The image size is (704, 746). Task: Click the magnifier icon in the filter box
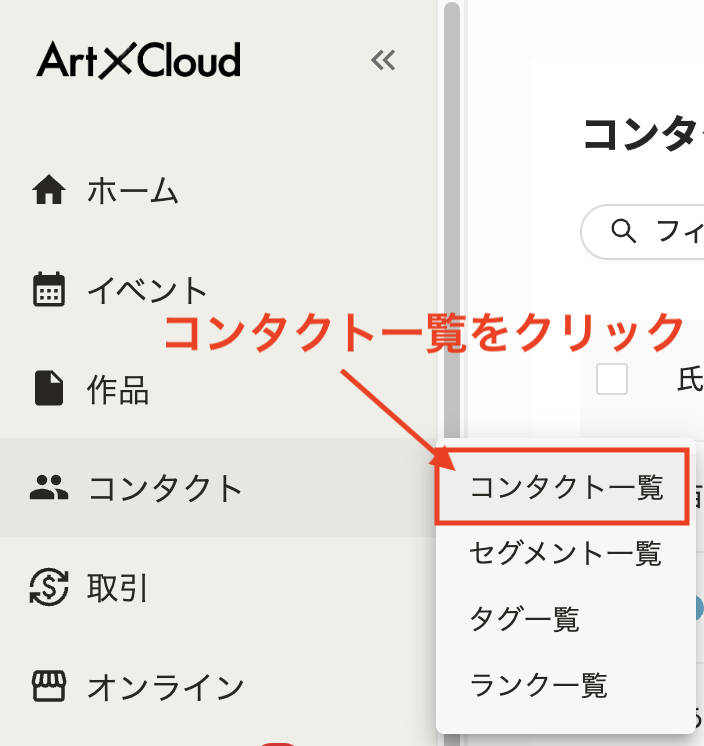tap(624, 232)
